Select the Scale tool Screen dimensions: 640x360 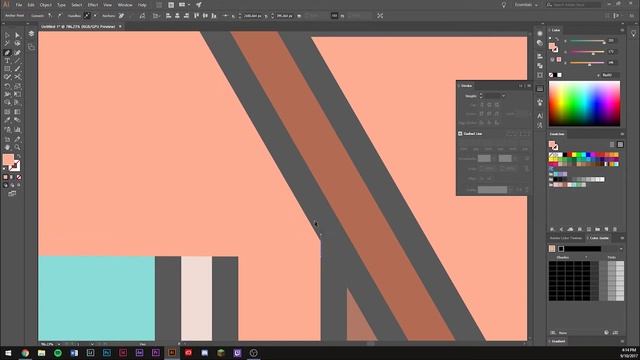point(18,86)
